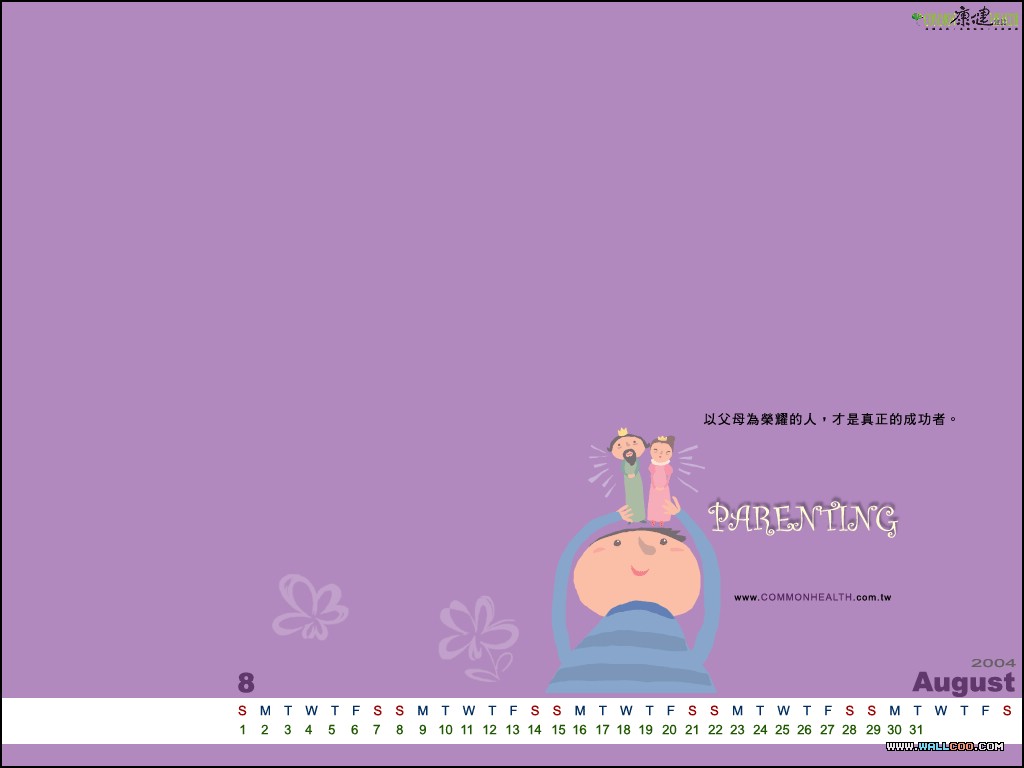
Task: Select date 1 on the calendar
Action: [x=242, y=730]
